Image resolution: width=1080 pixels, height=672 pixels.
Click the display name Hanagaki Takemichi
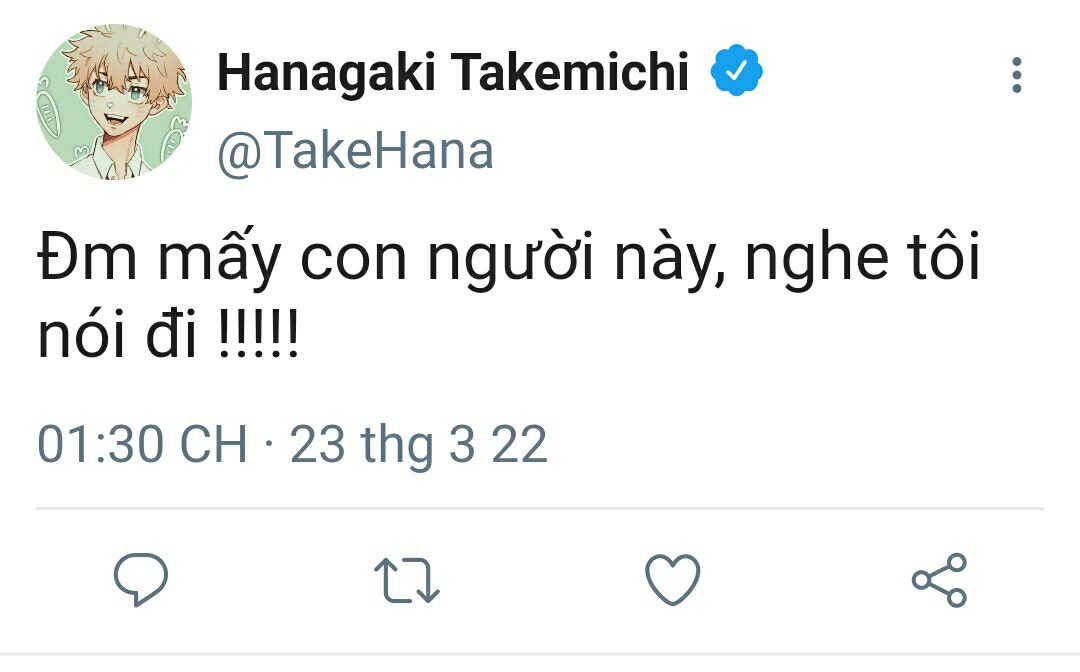pos(453,73)
